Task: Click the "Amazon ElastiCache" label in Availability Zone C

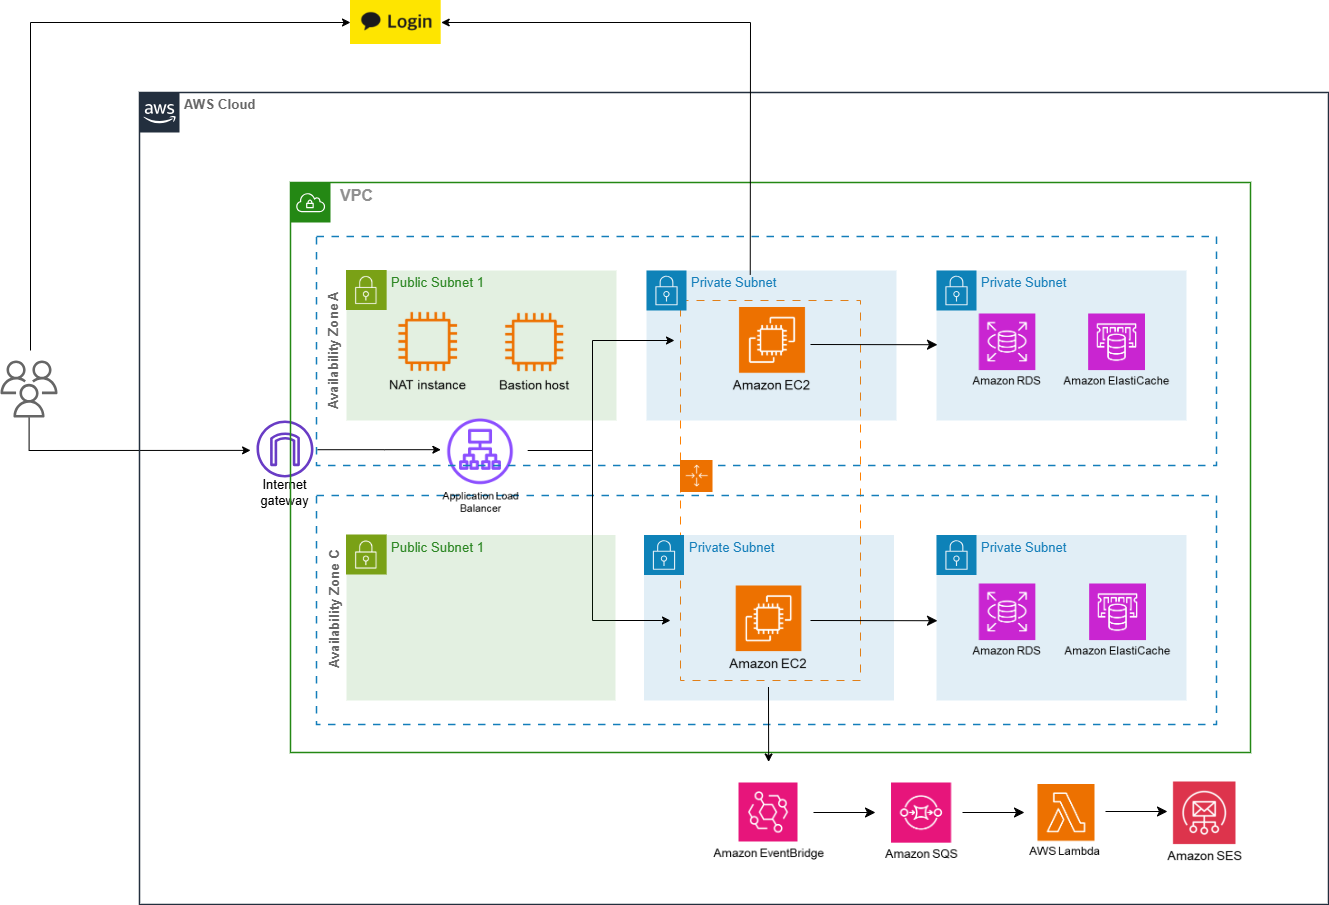Action: coord(1117,651)
